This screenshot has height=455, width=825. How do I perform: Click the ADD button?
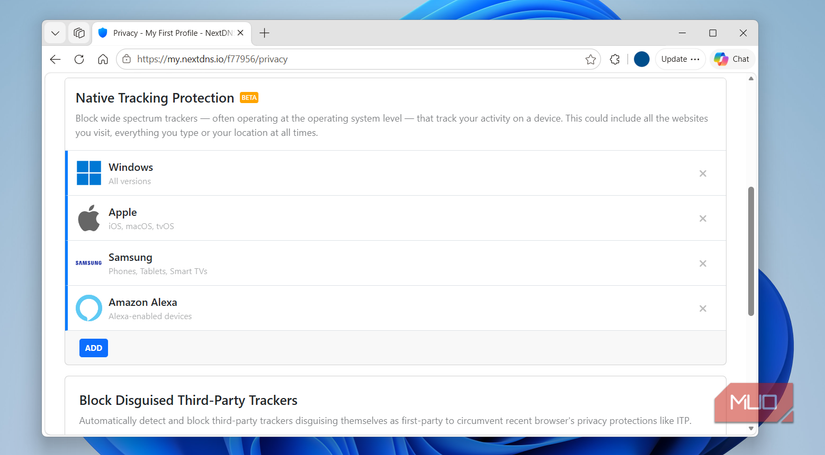click(x=94, y=348)
